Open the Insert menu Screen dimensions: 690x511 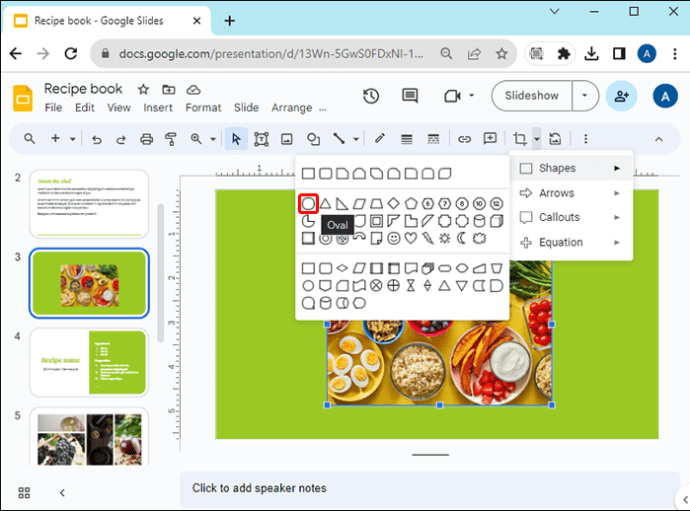pos(158,108)
